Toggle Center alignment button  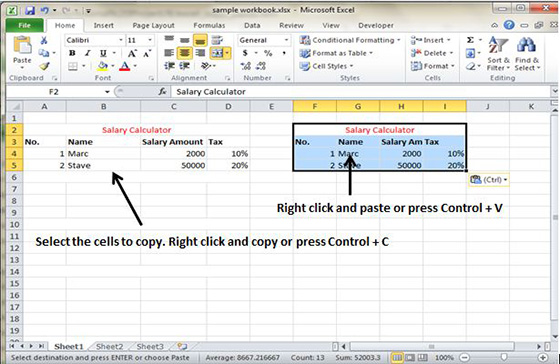pos(184,53)
